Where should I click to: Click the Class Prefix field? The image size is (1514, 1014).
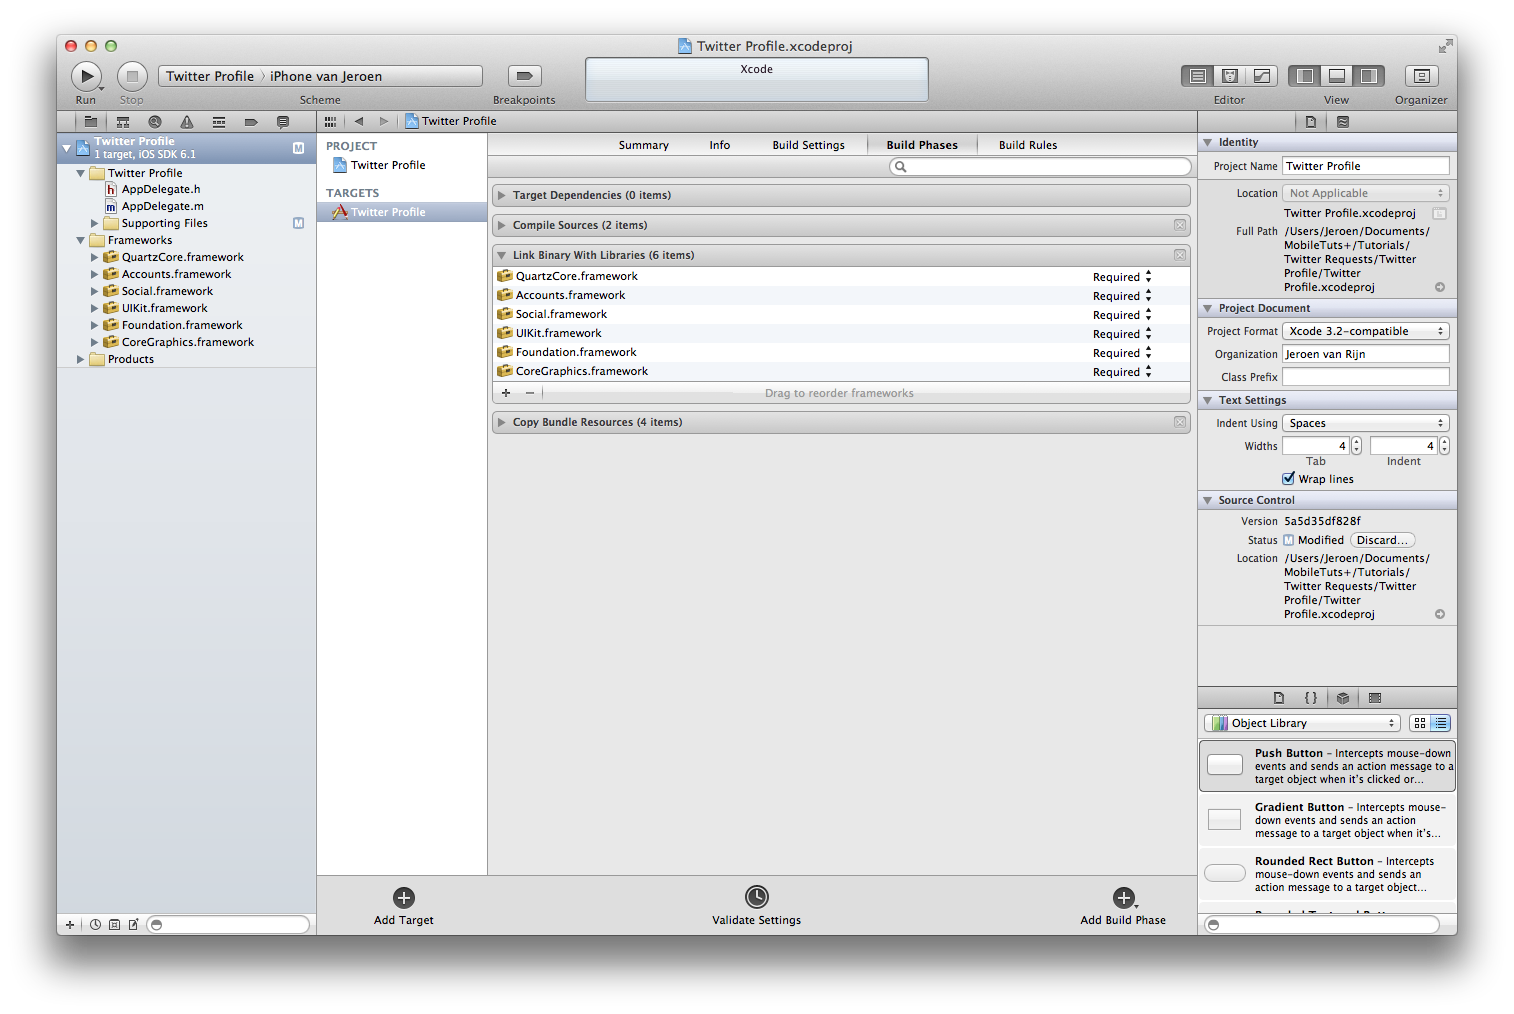tap(1366, 377)
